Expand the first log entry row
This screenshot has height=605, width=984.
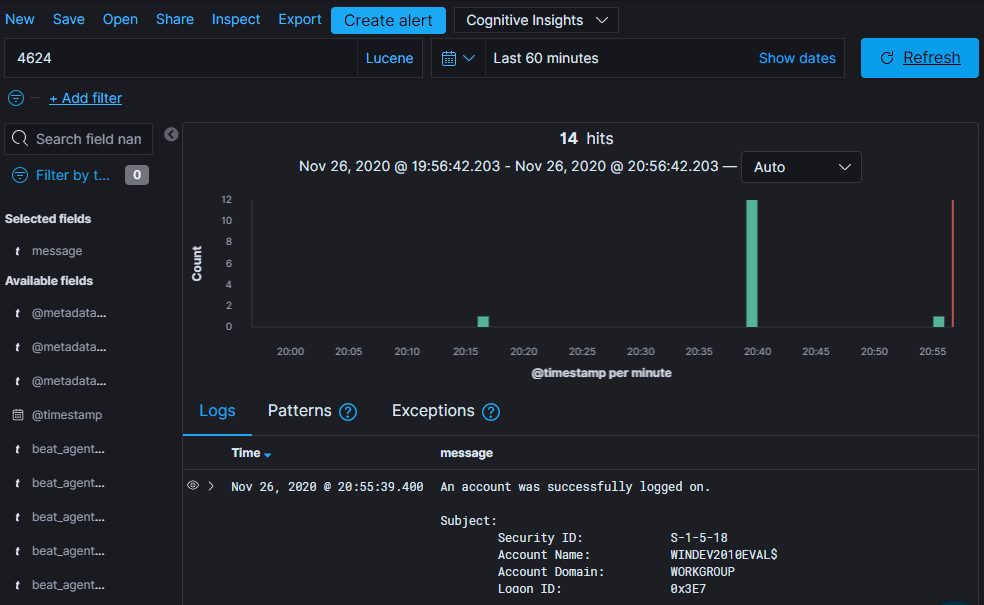[x=211, y=486]
